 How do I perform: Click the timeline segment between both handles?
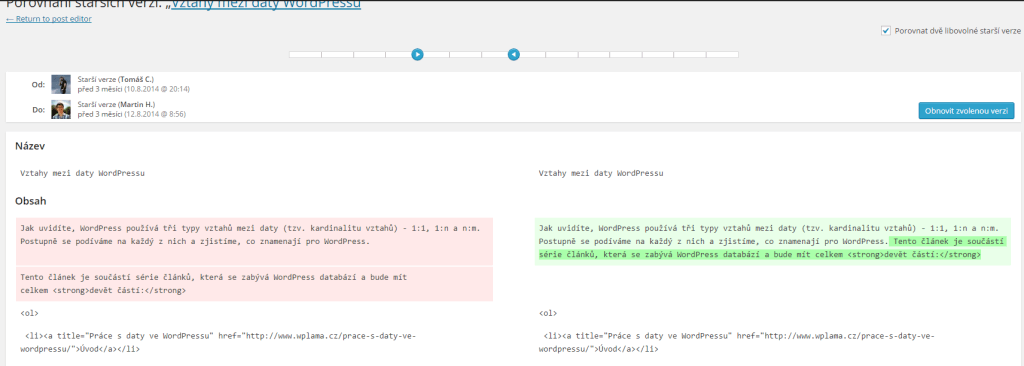pyautogui.click(x=466, y=55)
